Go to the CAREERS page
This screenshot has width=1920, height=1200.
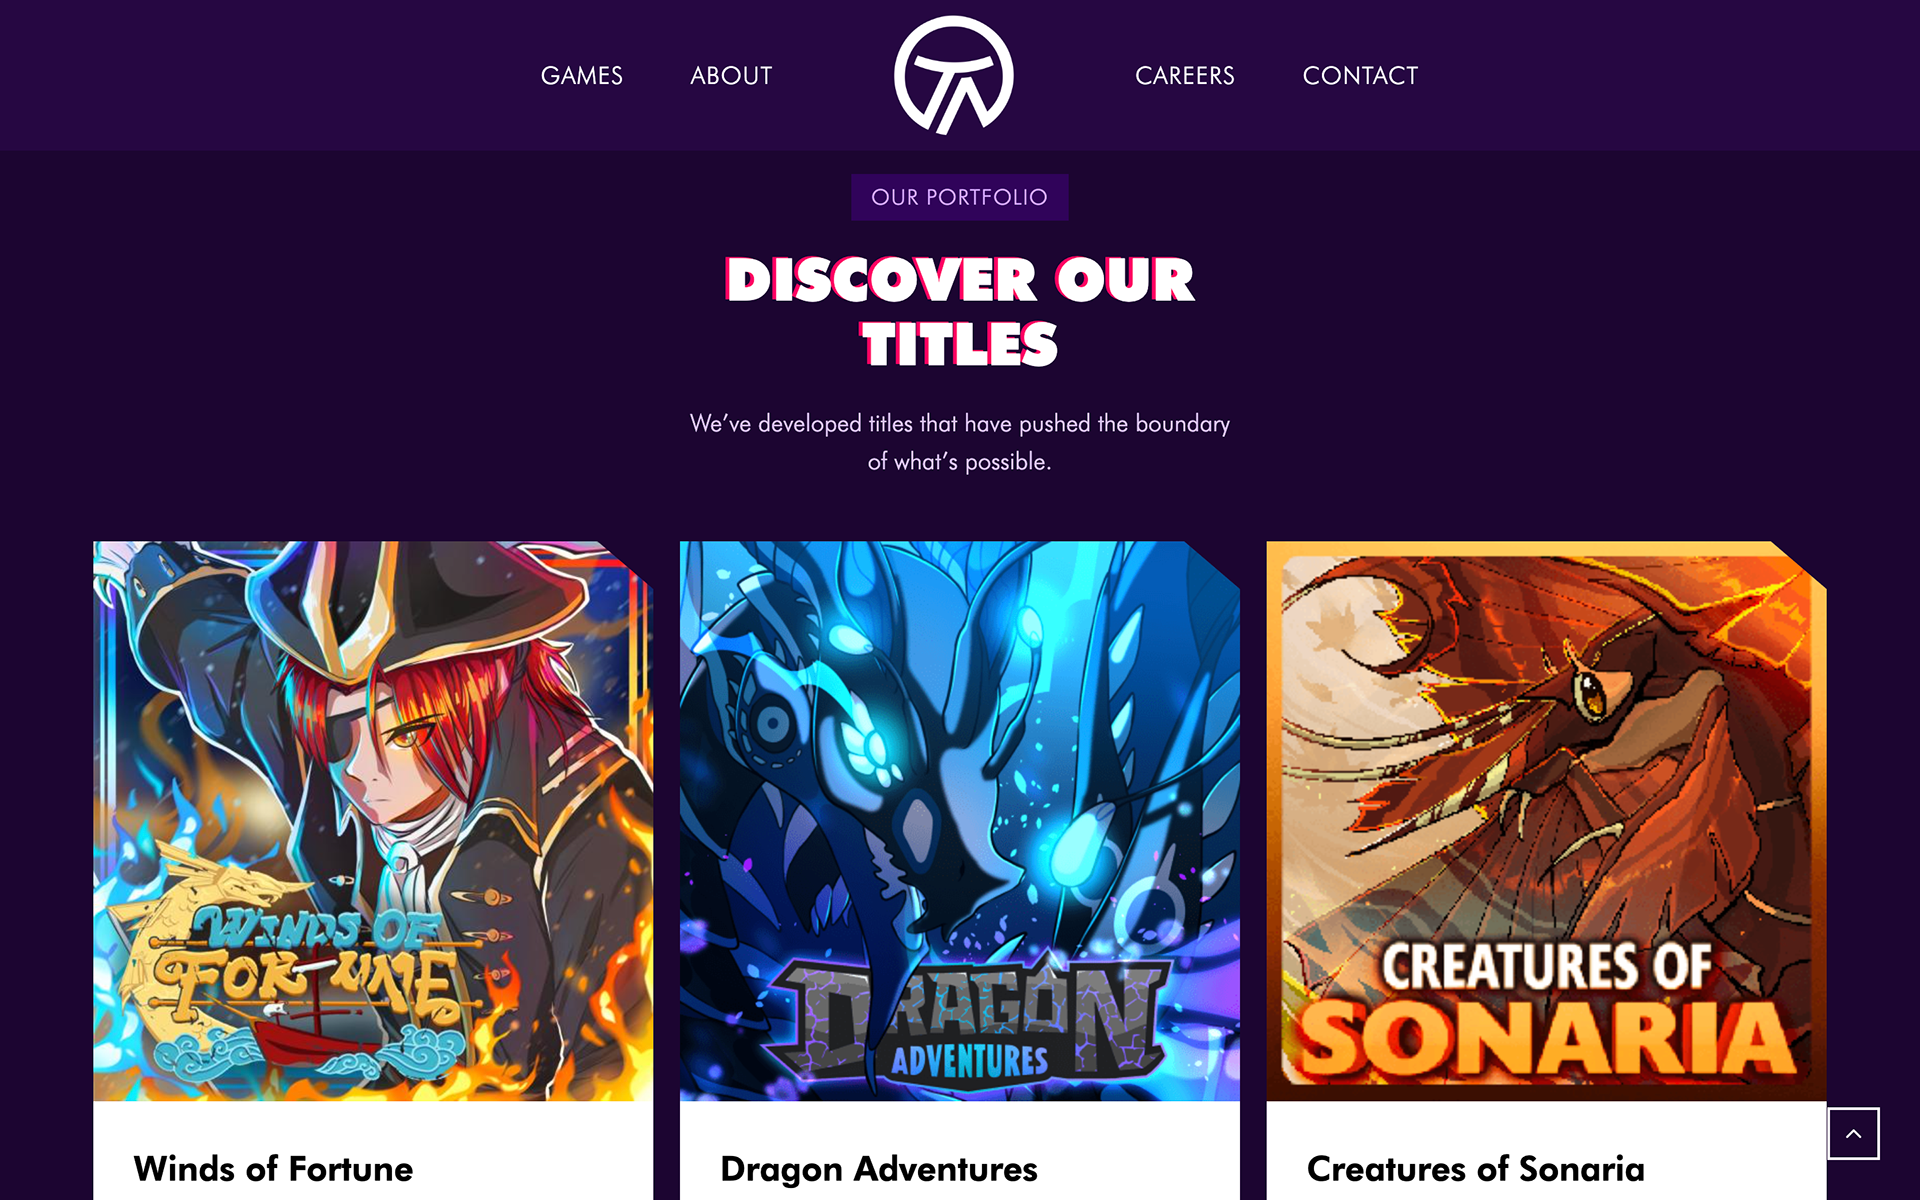(x=1184, y=76)
